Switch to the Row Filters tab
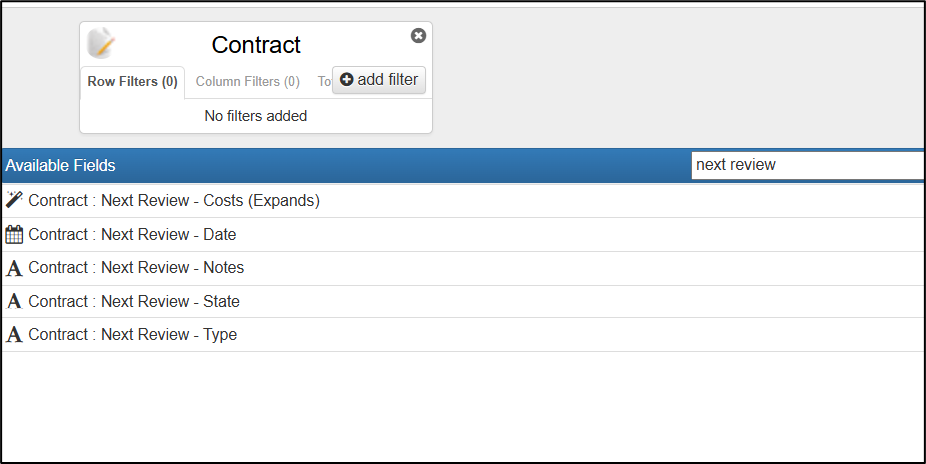 pos(132,81)
